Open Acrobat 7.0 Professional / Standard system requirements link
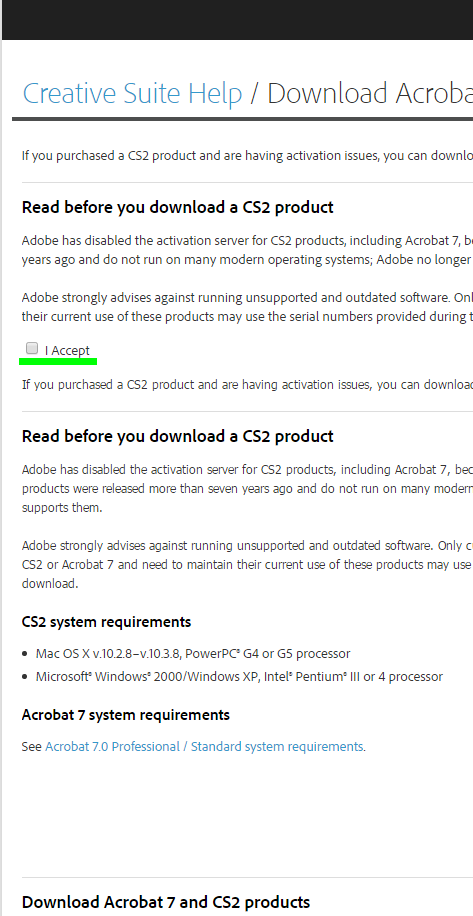 coord(204,747)
